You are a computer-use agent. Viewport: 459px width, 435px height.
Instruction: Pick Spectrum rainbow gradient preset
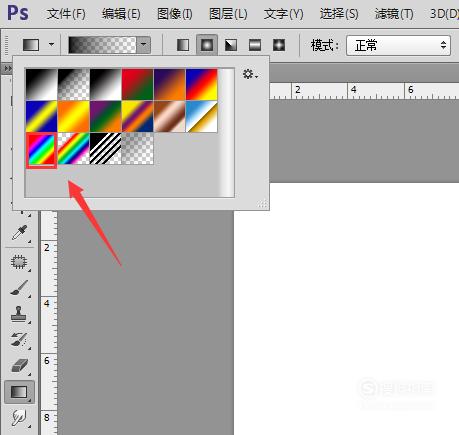coord(41,149)
